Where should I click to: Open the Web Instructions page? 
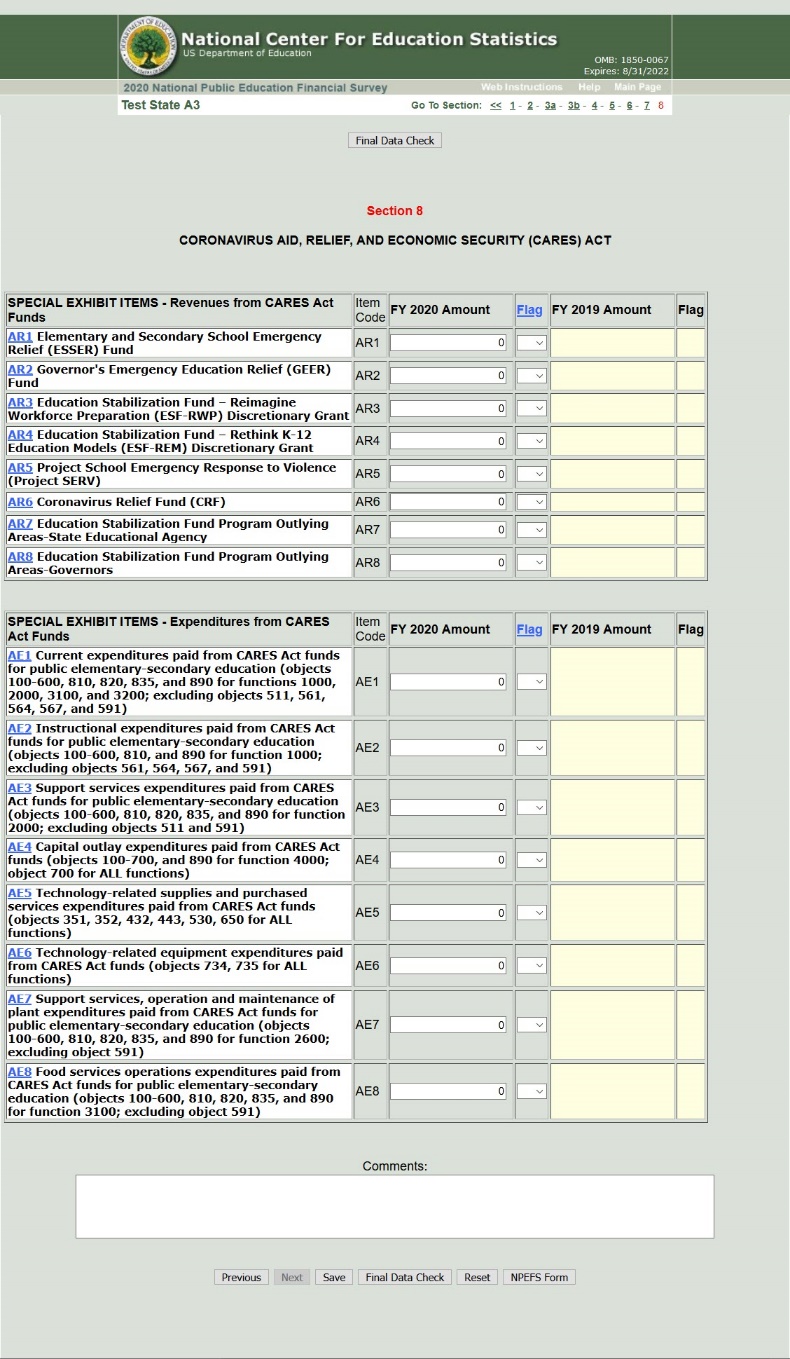(521, 88)
